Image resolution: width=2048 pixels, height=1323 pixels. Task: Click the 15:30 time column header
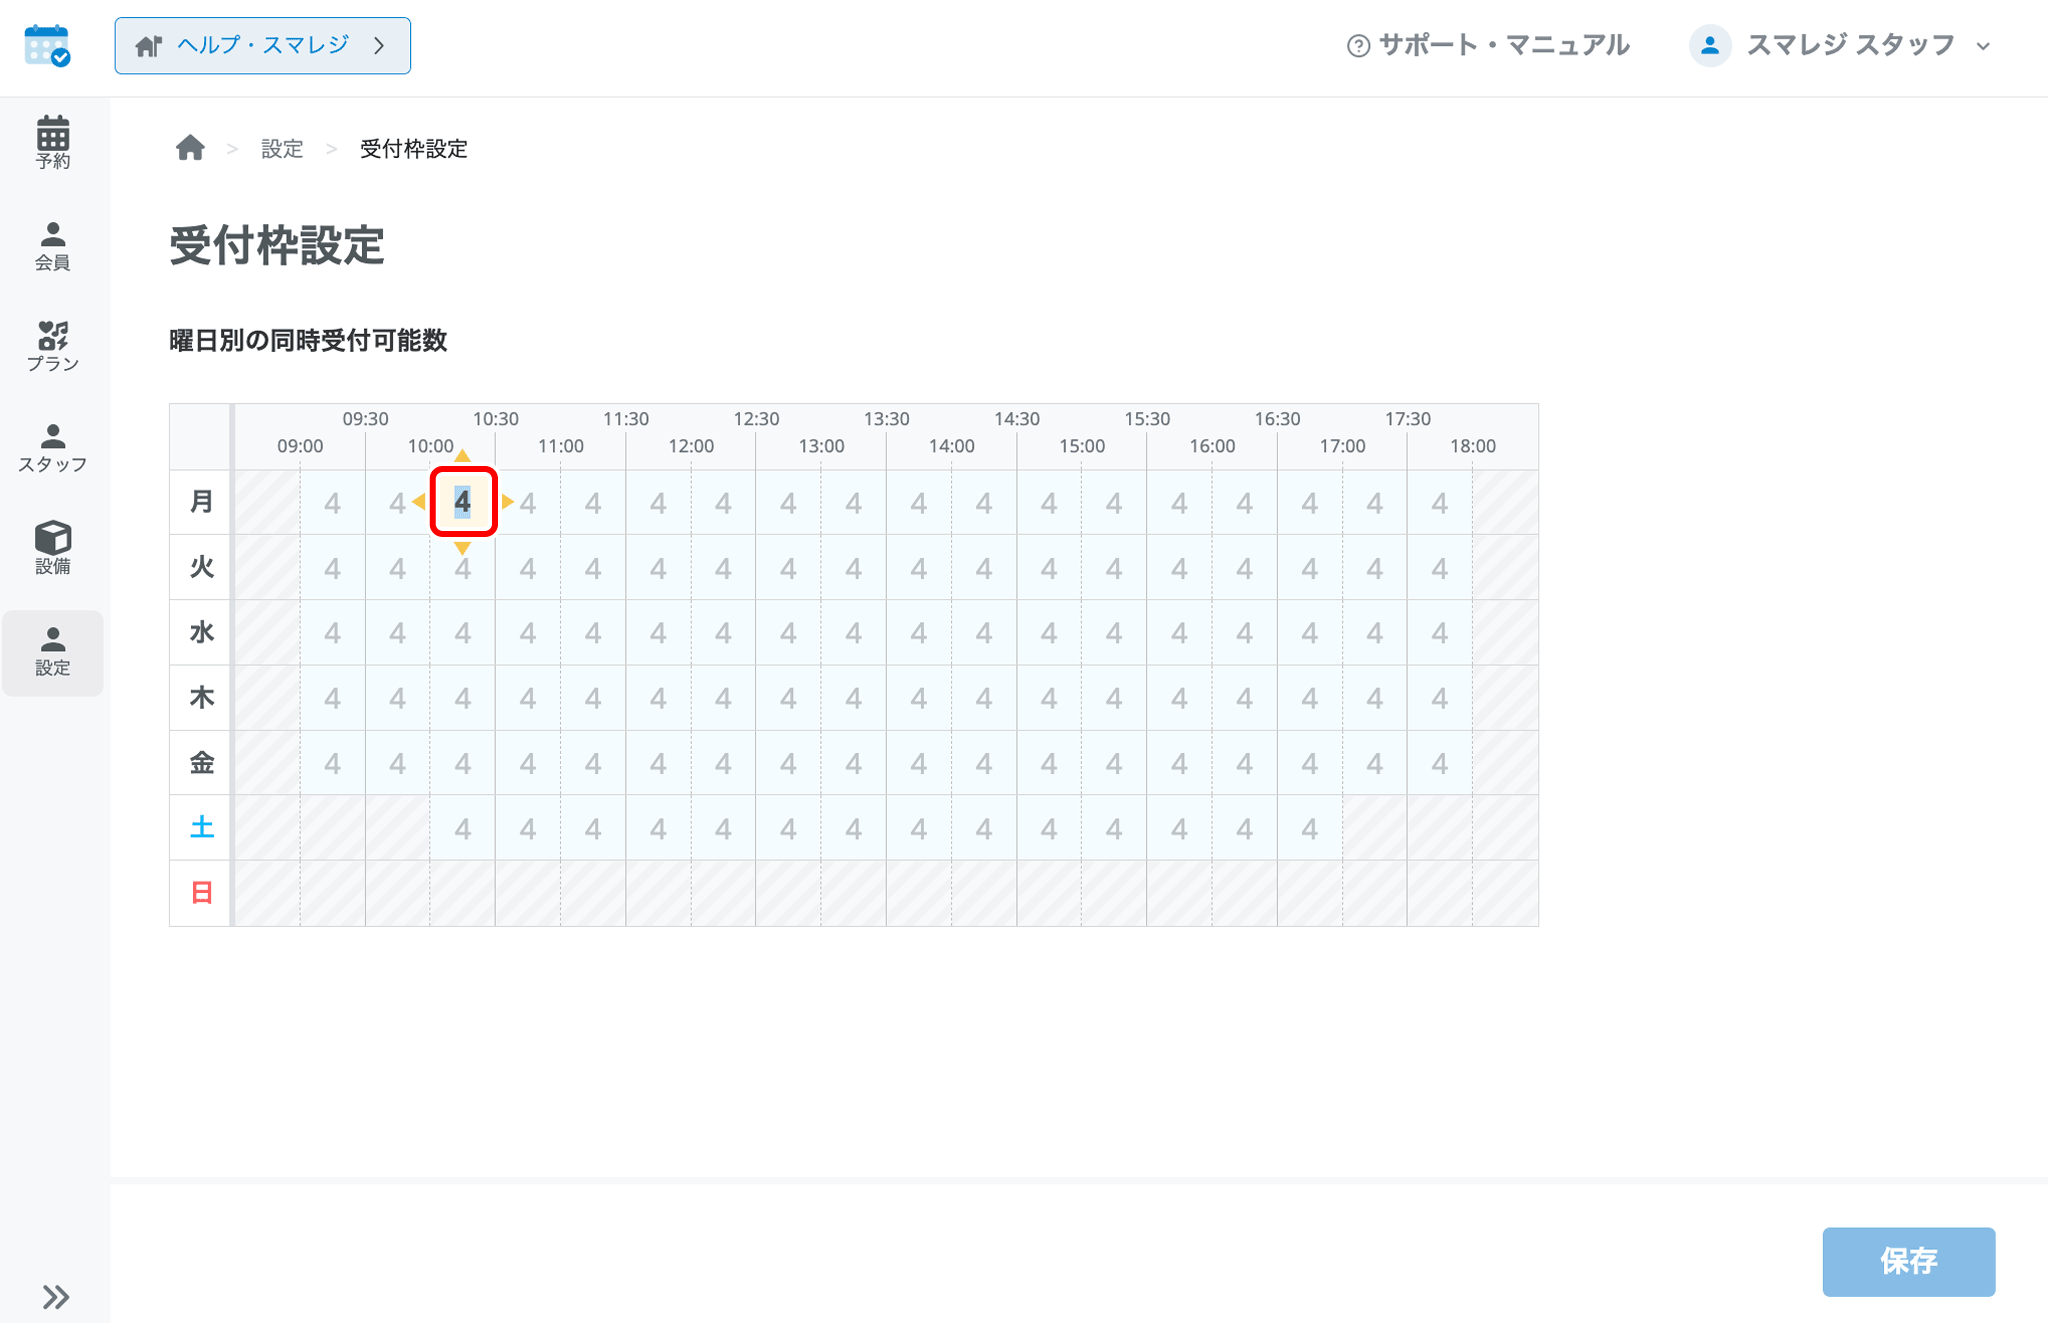point(1147,419)
